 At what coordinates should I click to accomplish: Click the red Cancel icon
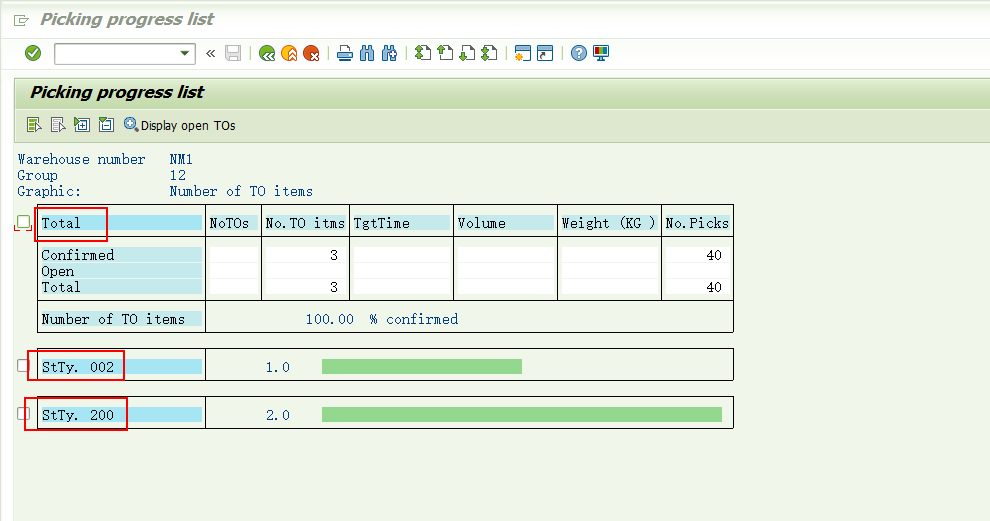coord(311,54)
